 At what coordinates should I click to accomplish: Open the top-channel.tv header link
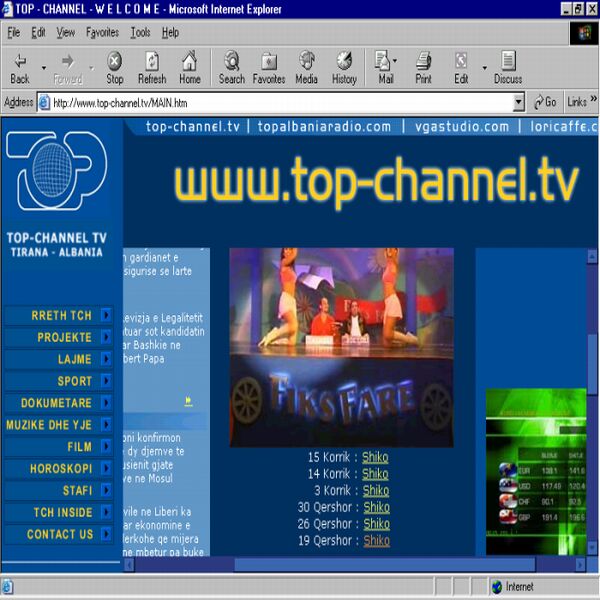193,126
